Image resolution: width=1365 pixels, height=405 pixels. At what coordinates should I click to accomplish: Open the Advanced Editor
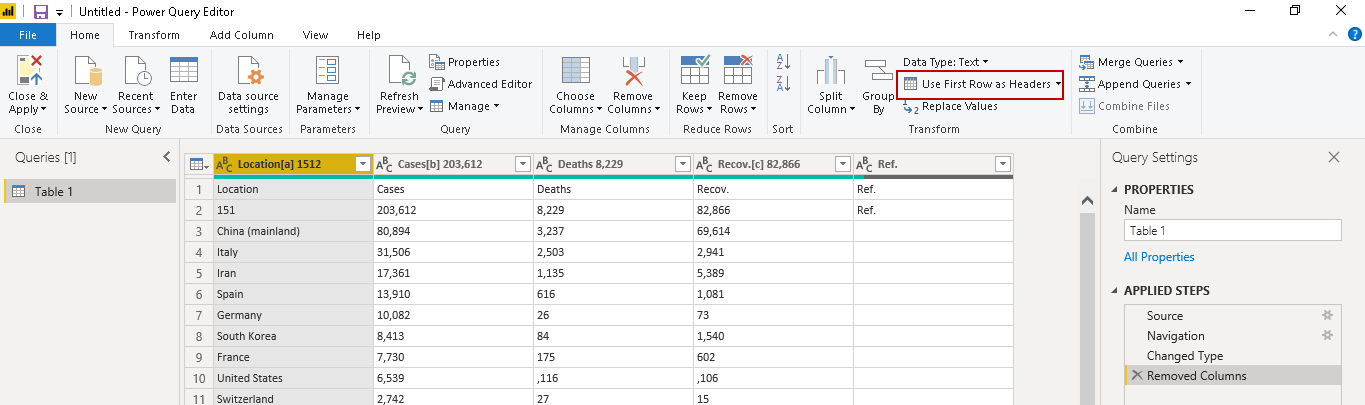tap(481, 84)
